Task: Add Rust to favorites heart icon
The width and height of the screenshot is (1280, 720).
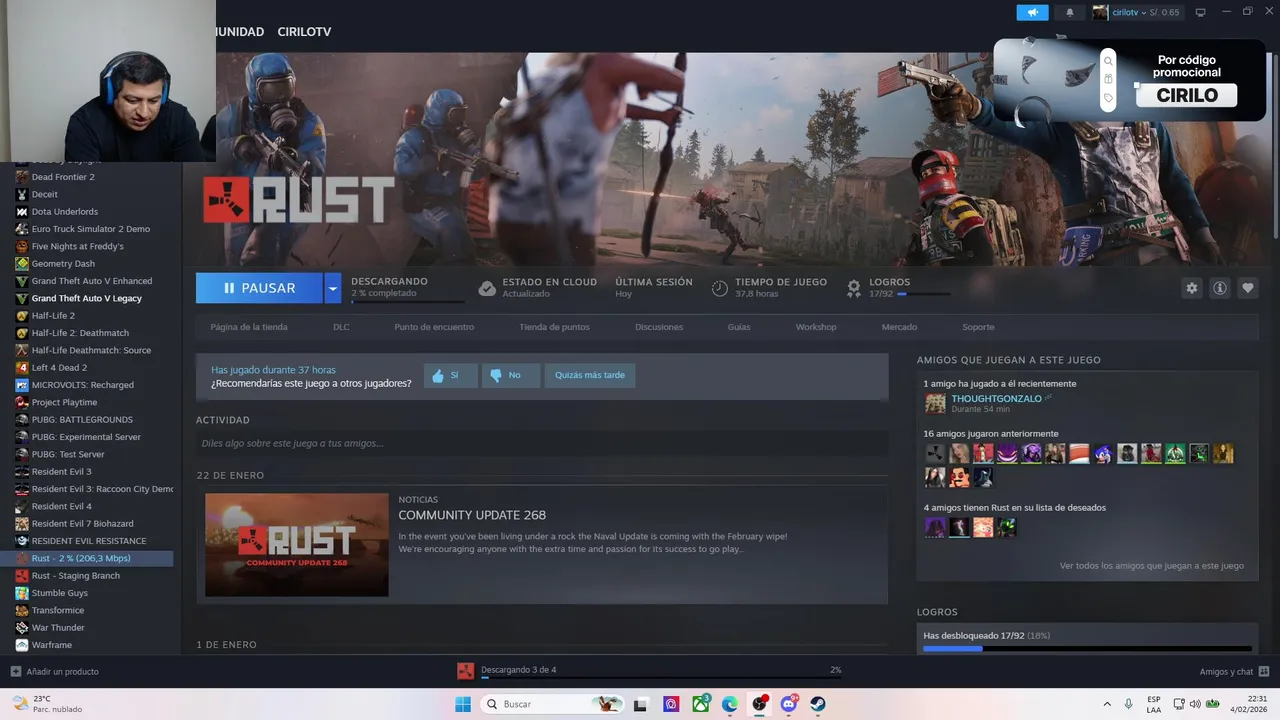Action: pos(1247,288)
